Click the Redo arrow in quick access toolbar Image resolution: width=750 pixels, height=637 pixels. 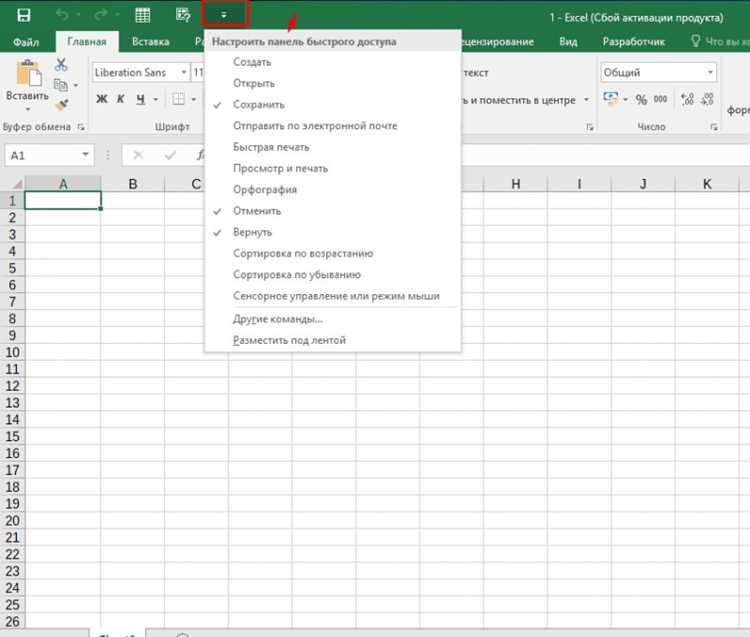pos(100,15)
